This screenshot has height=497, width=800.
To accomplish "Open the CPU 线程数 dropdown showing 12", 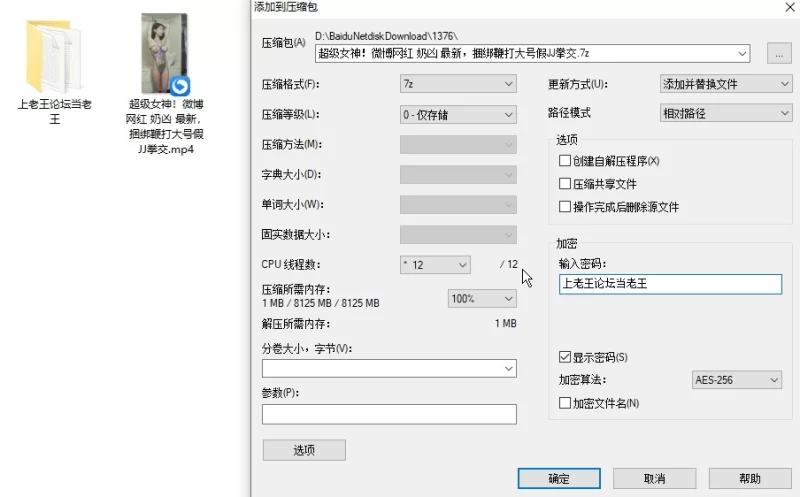I will (435, 265).
